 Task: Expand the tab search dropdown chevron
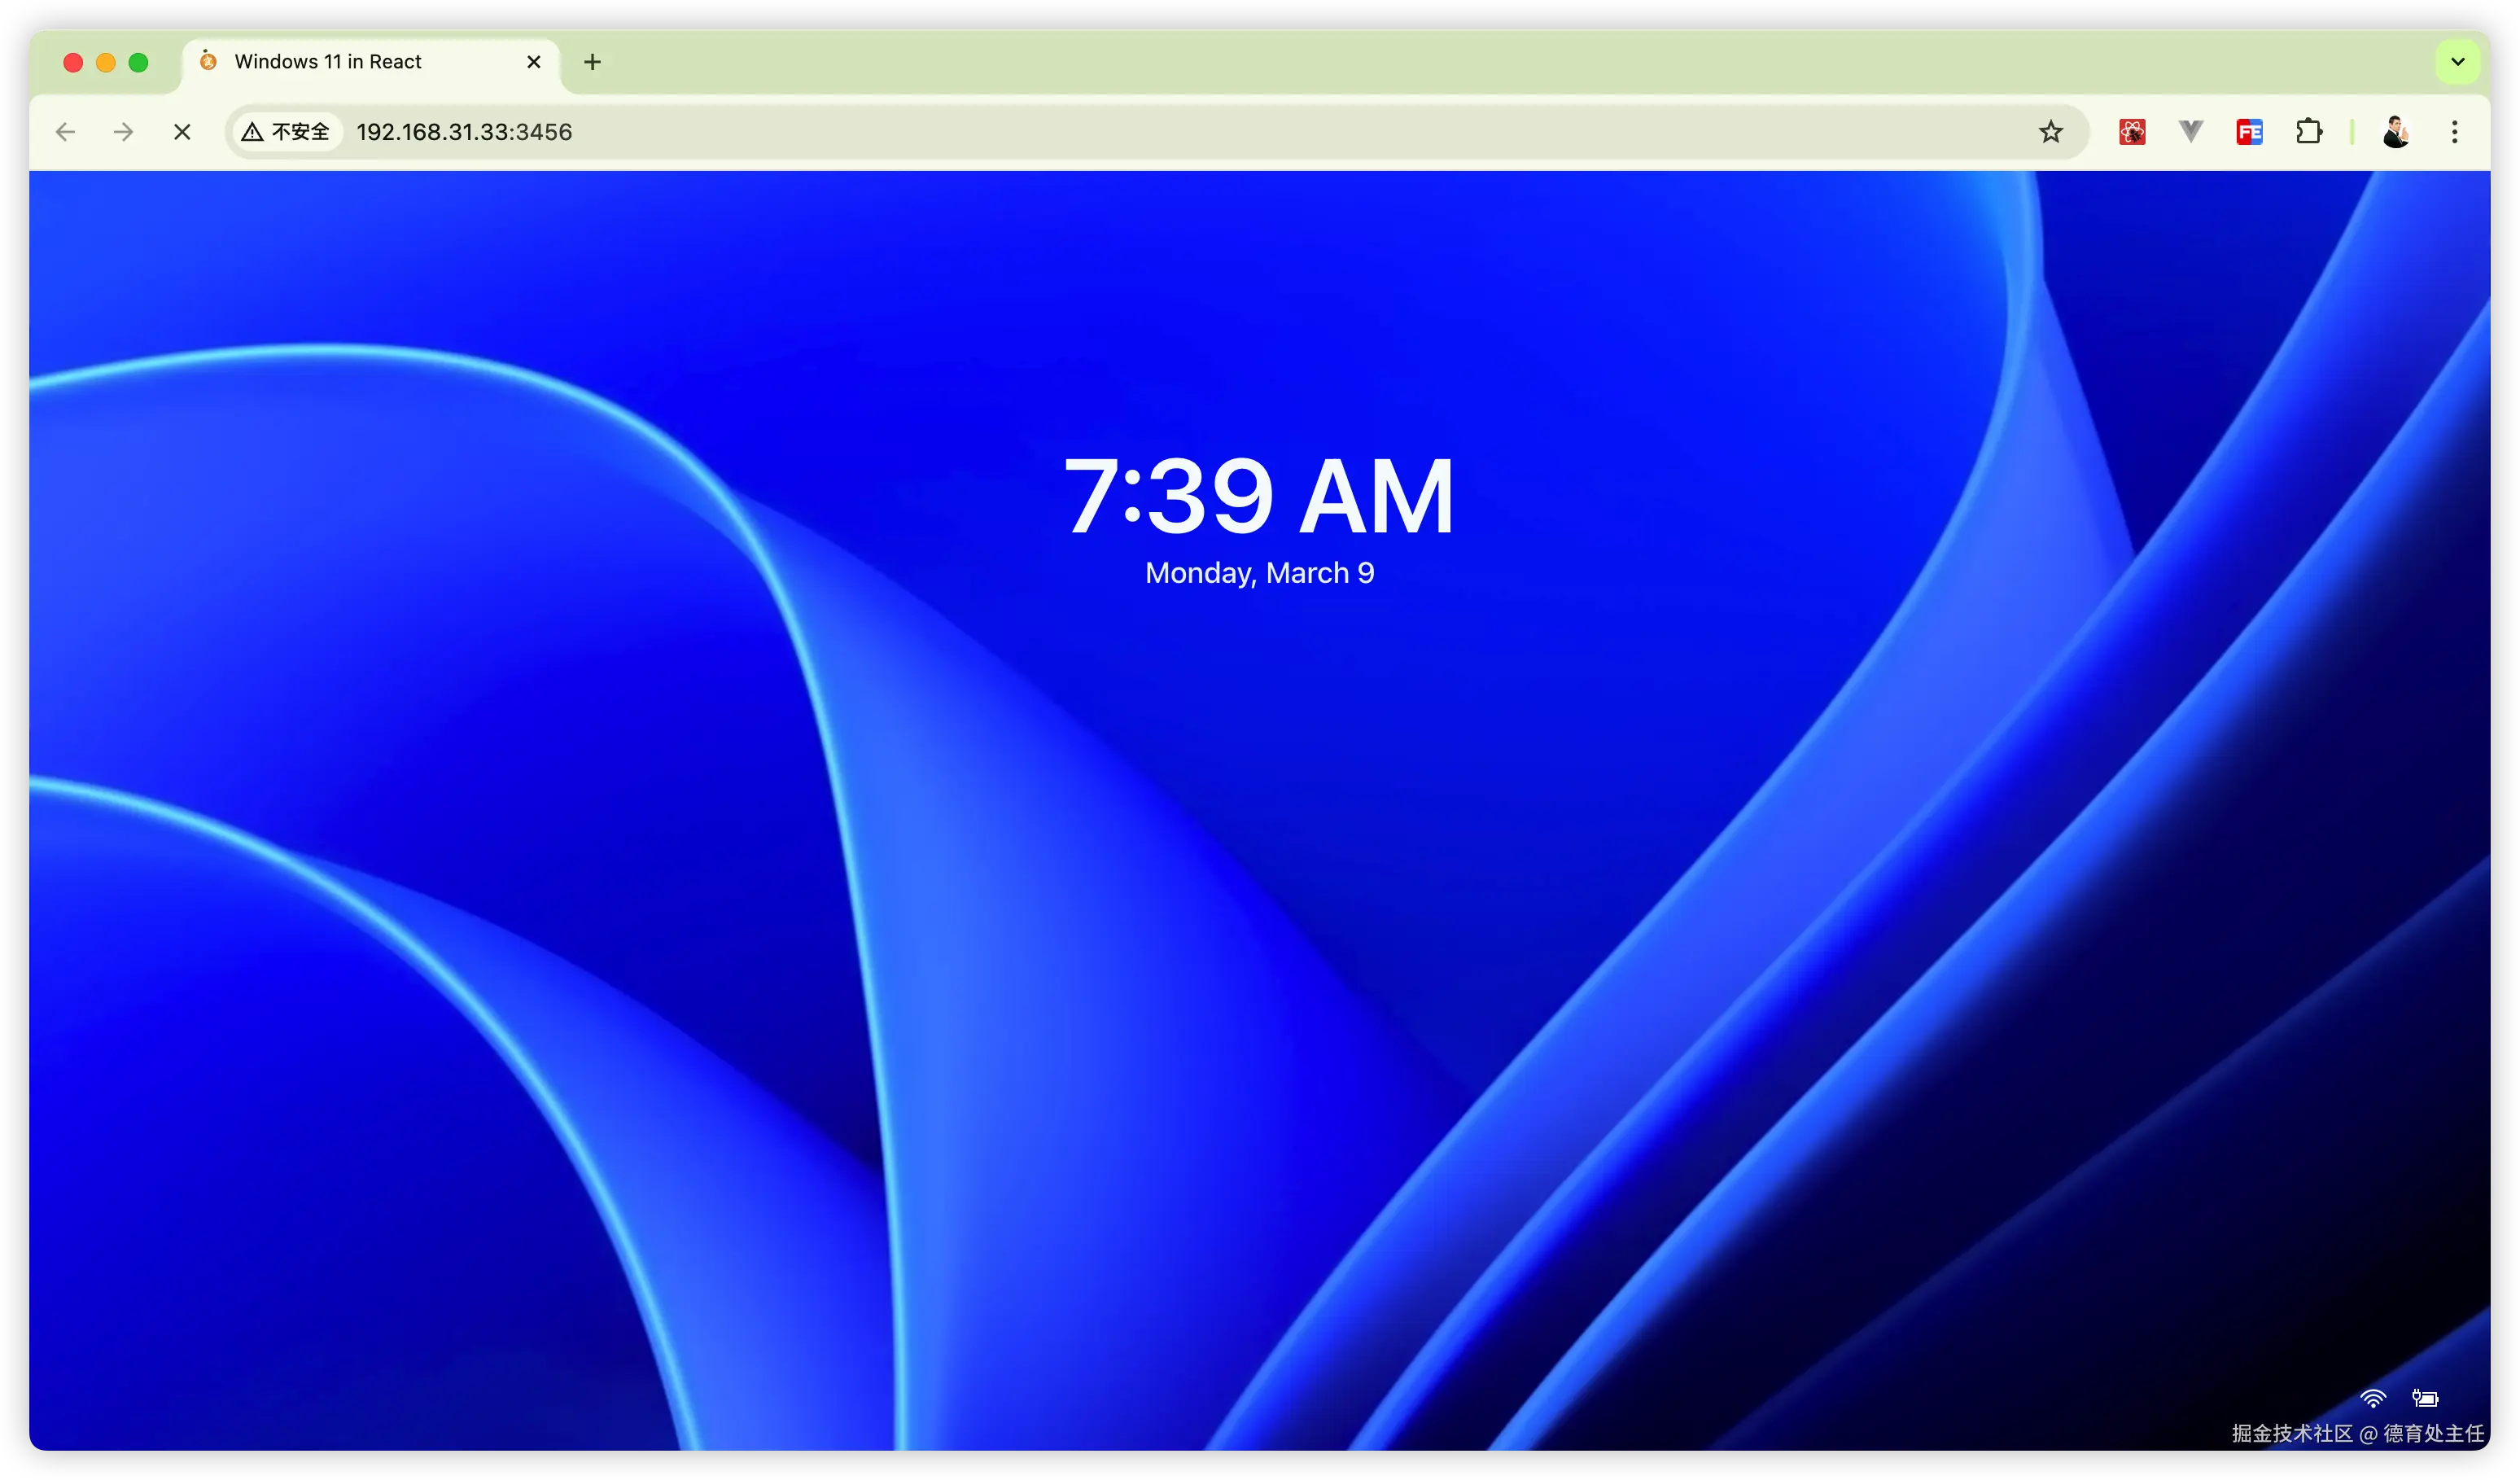pyautogui.click(x=2457, y=62)
